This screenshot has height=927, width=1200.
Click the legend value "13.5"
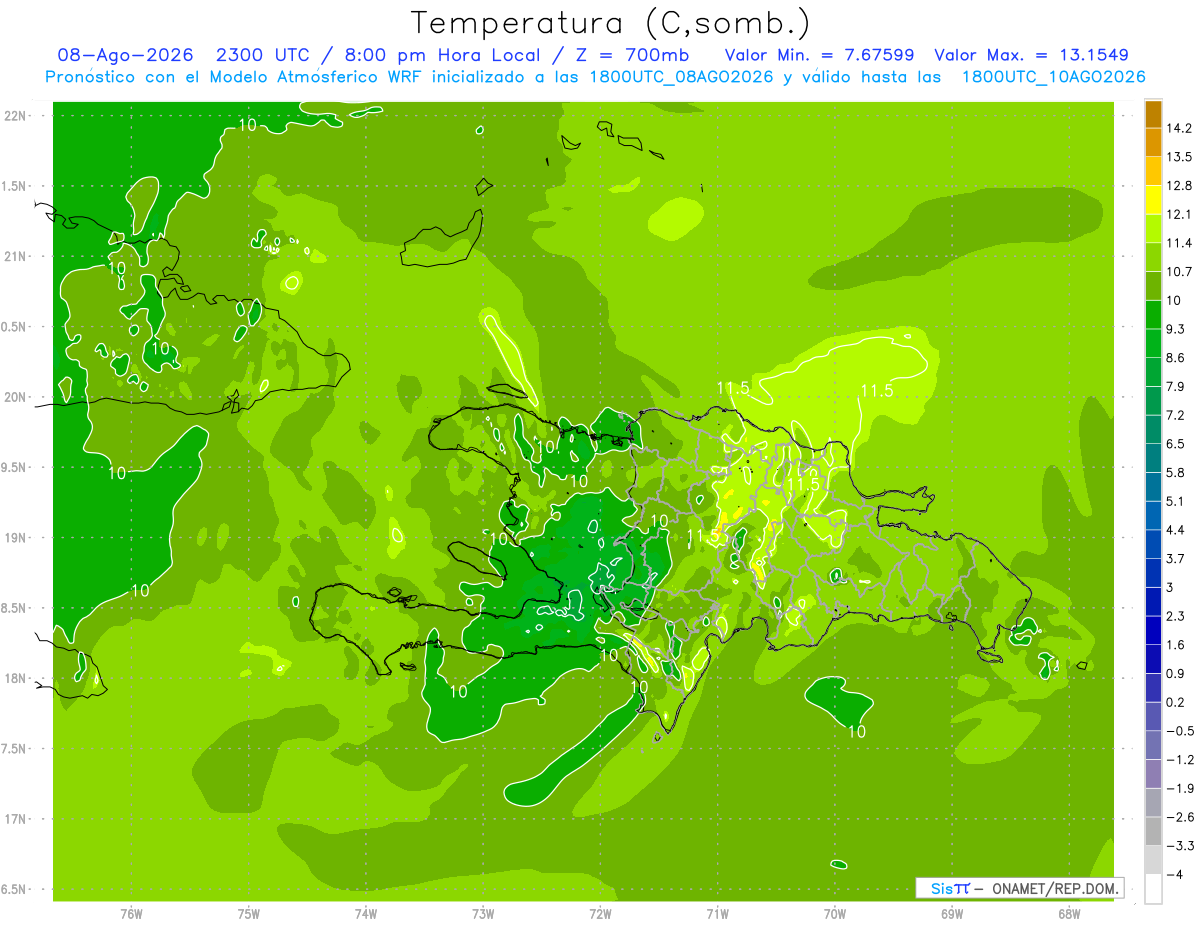tap(1179, 157)
